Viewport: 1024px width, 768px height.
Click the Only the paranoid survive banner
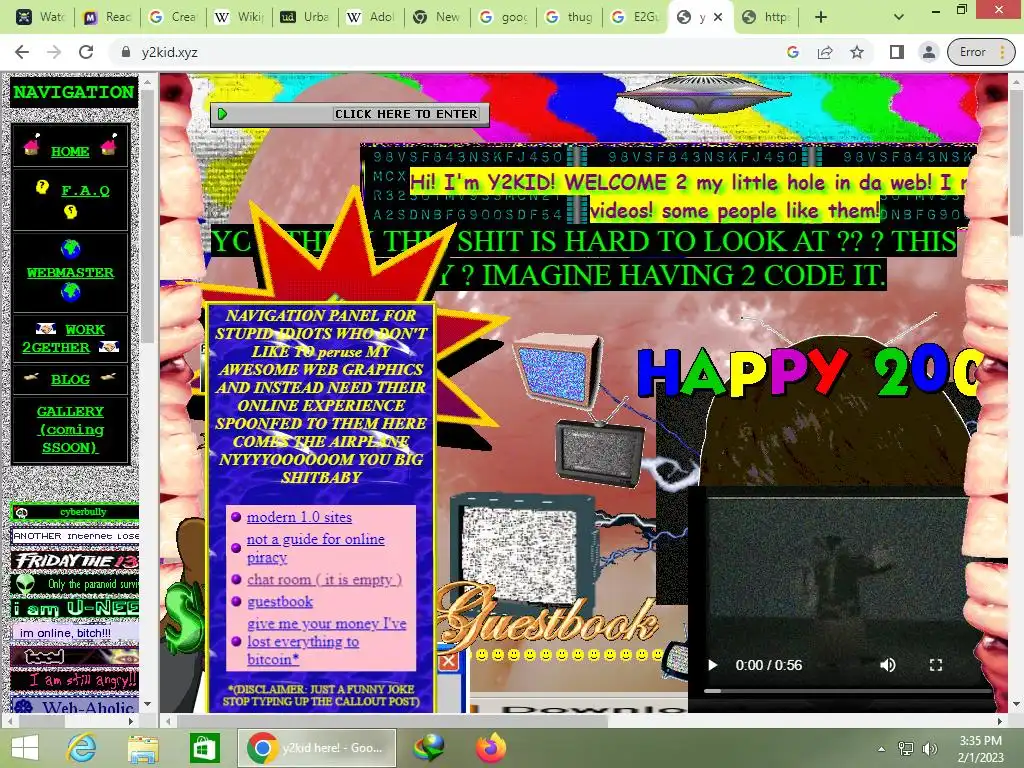tap(75, 584)
